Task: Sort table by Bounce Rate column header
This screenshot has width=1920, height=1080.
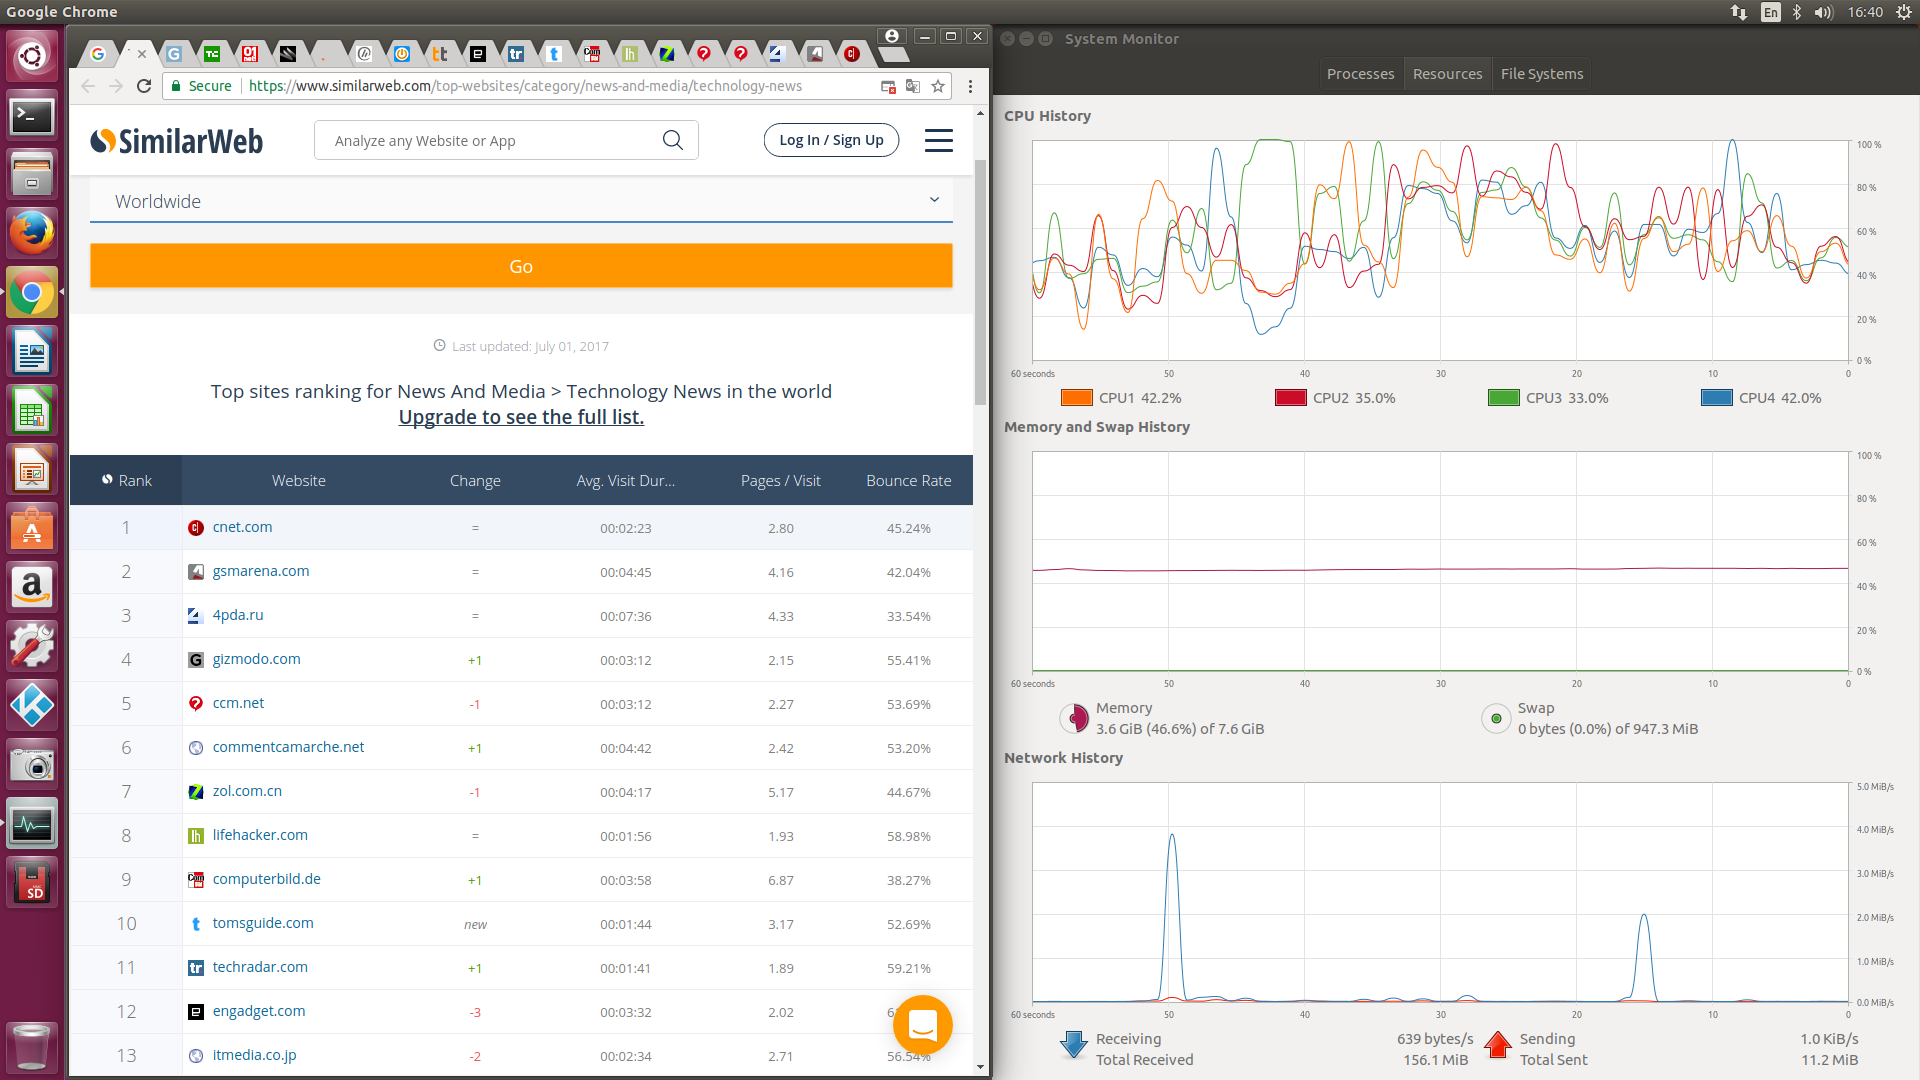Action: [908, 481]
